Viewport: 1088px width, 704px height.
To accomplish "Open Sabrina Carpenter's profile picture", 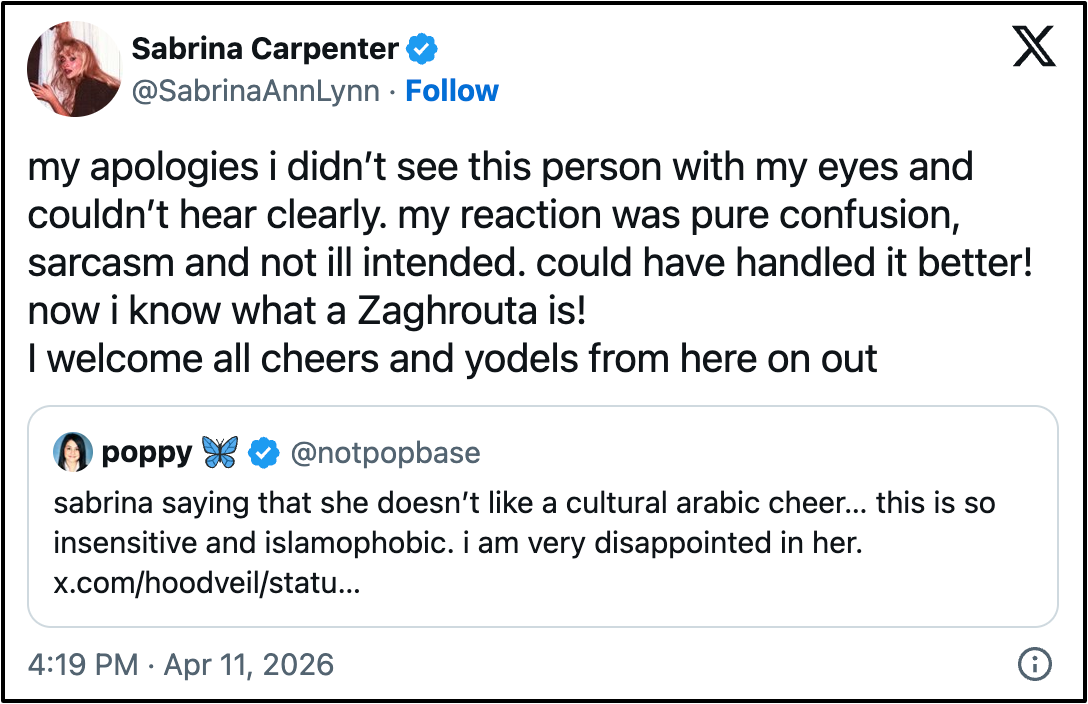I will [74, 69].
